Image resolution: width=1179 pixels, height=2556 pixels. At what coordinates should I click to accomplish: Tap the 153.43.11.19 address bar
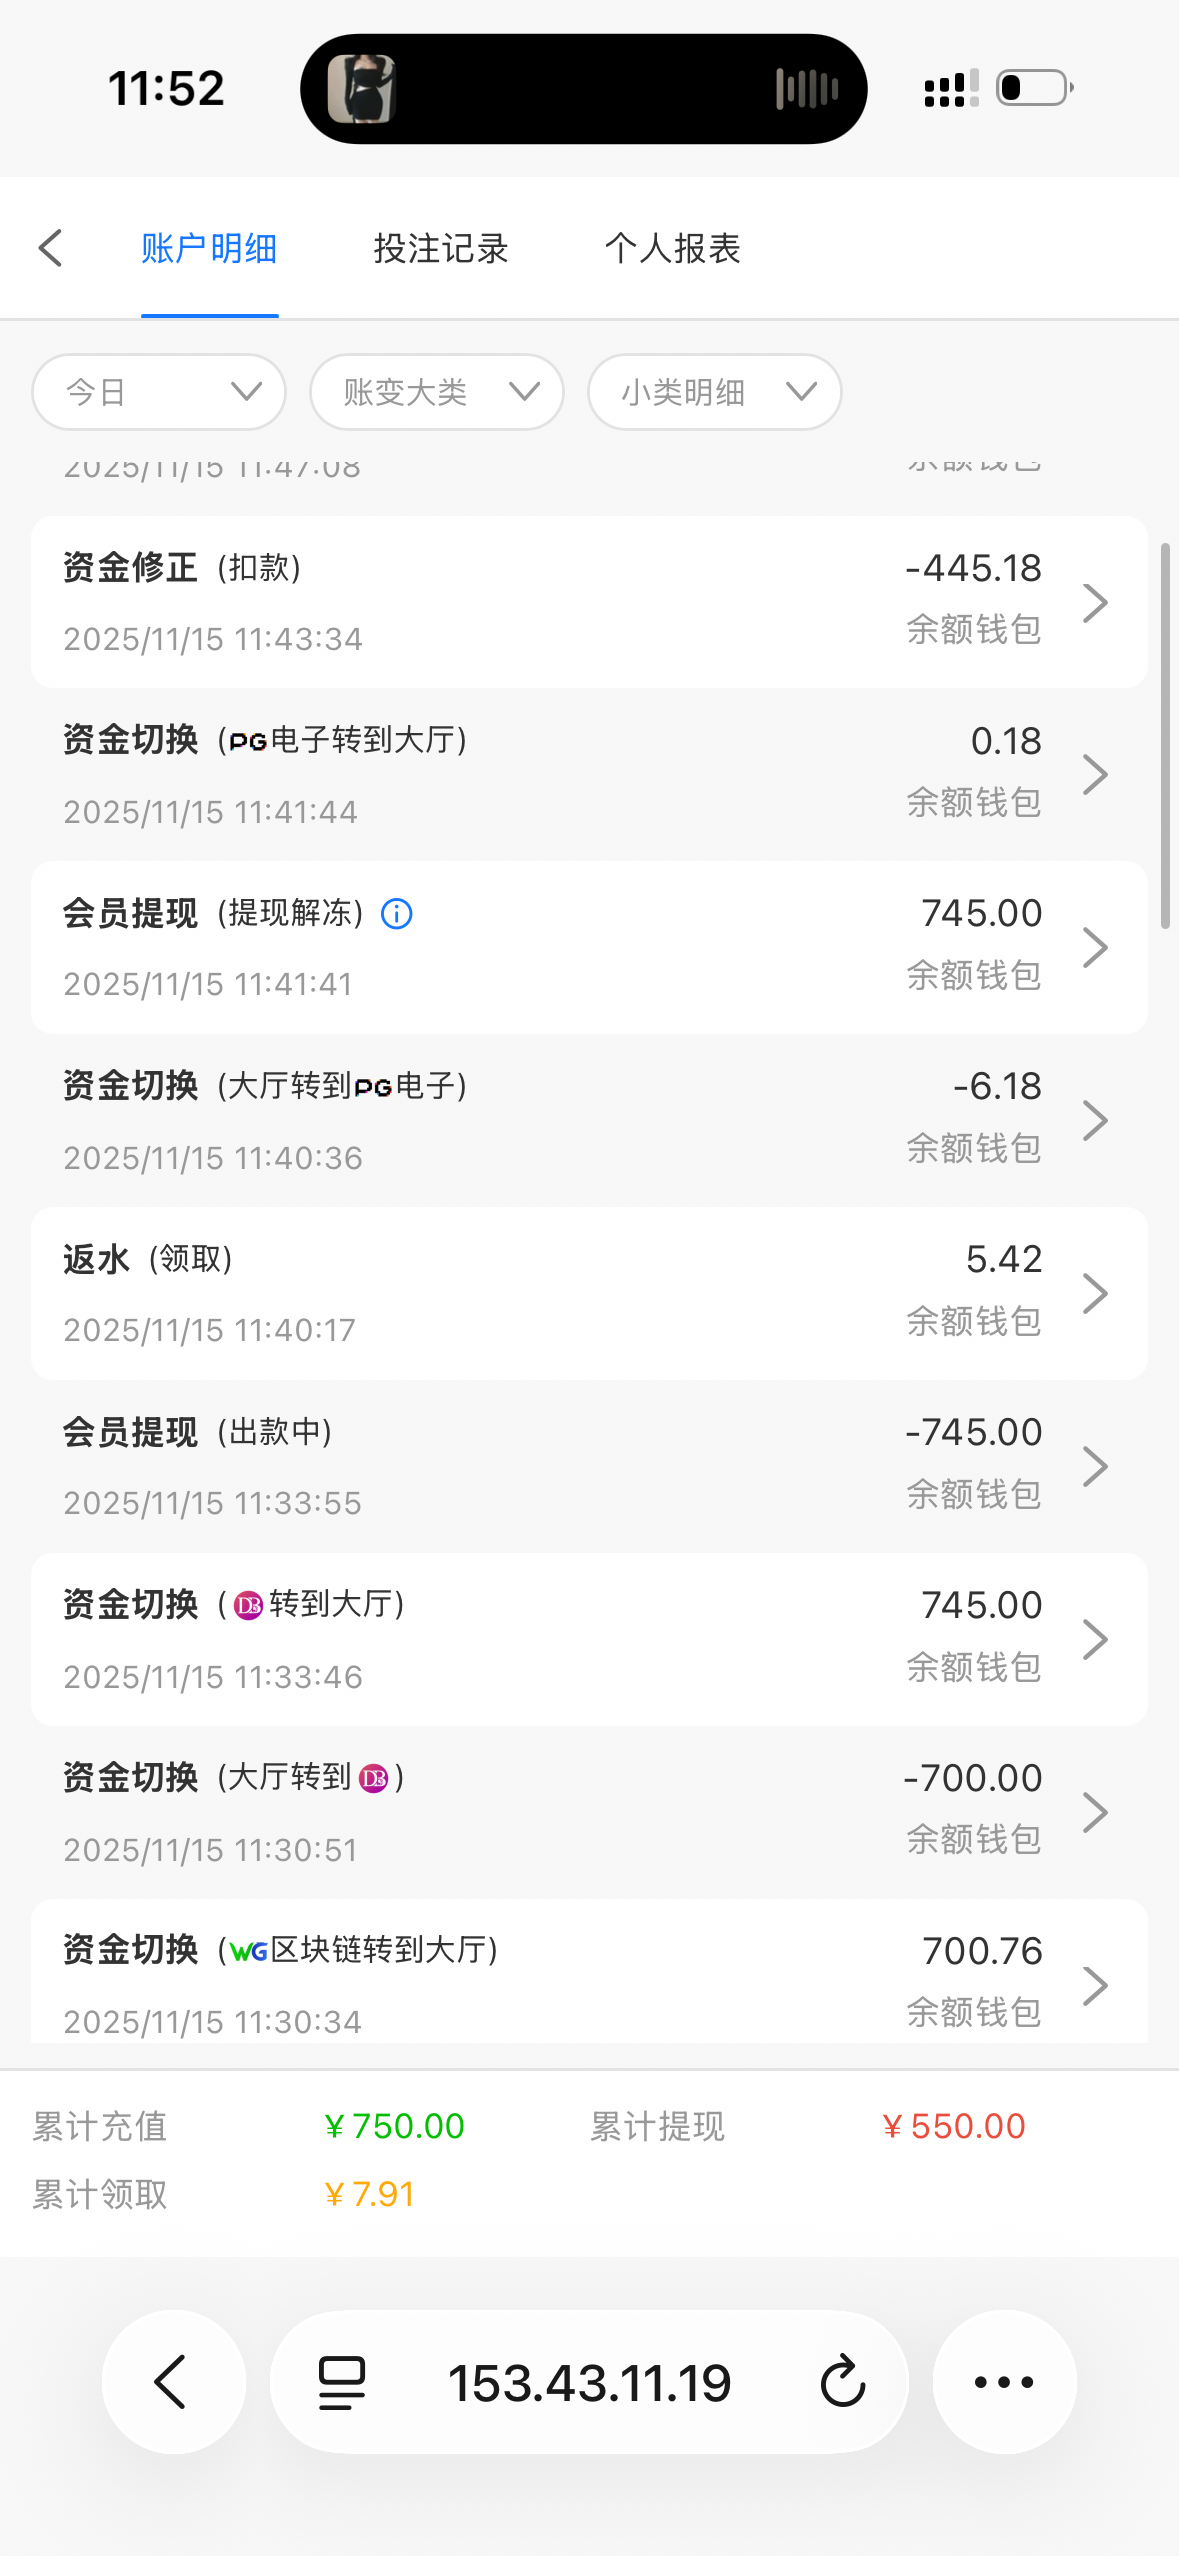pos(589,2382)
